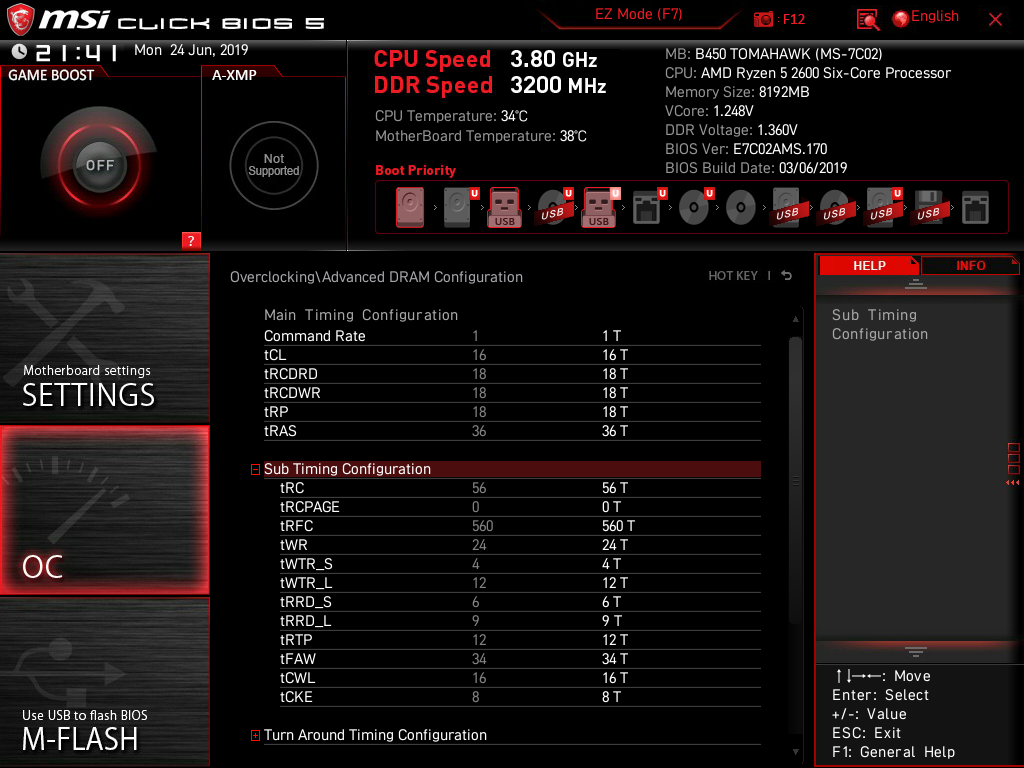Select the plain optical disc boot icon without badges
Image resolution: width=1024 pixels, height=768 pixels.
click(x=741, y=208)
